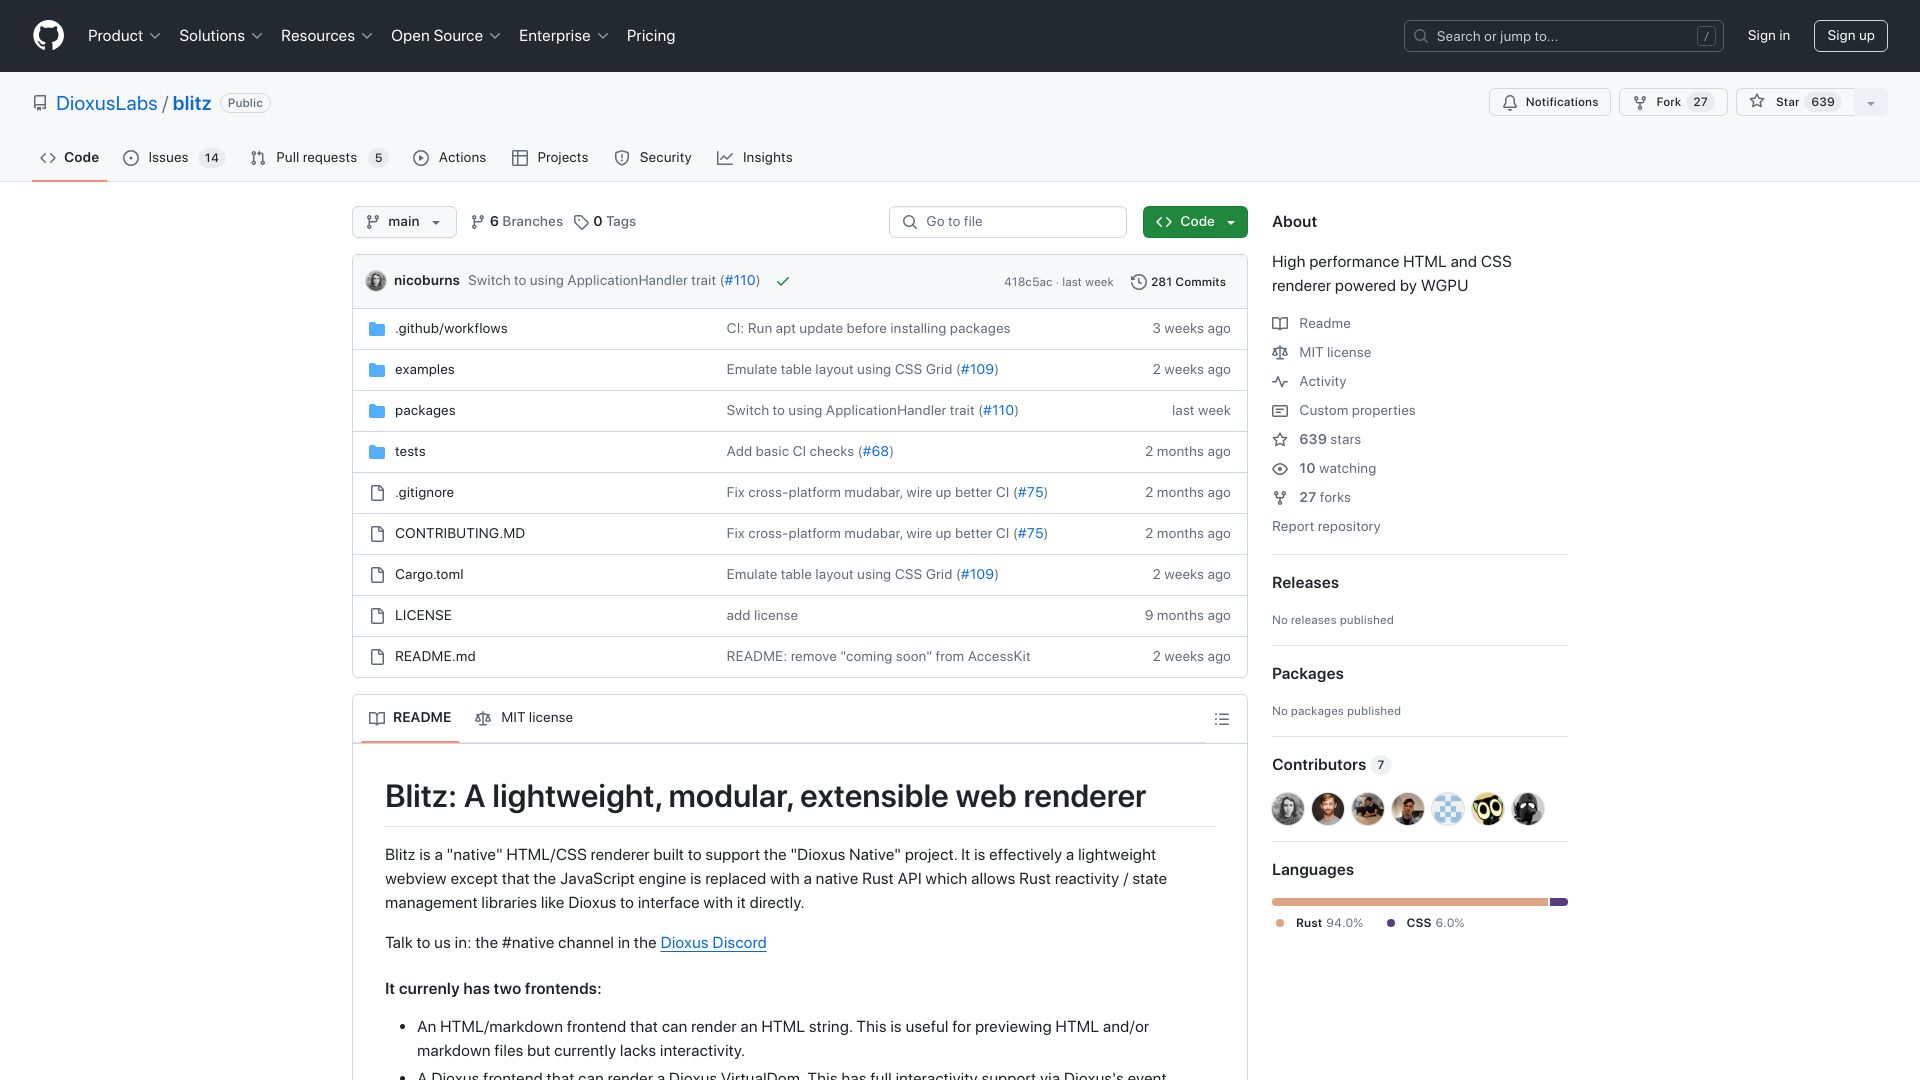Click the Sign in link
Image resolution: width=1920 pixels, height=1080 pixels.
coord(1769,36)
